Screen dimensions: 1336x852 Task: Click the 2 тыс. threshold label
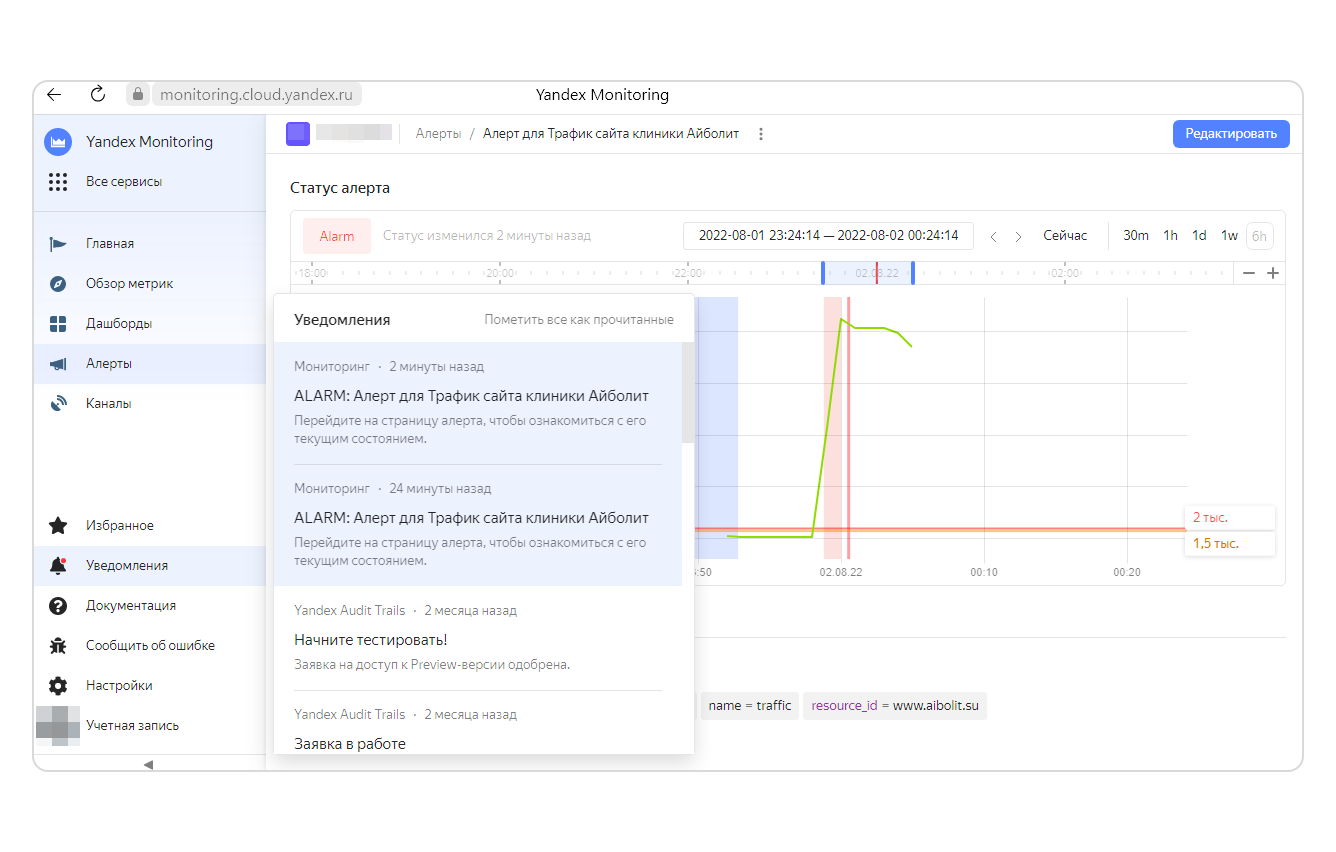pyautogui.click(x=1230, y=517)
